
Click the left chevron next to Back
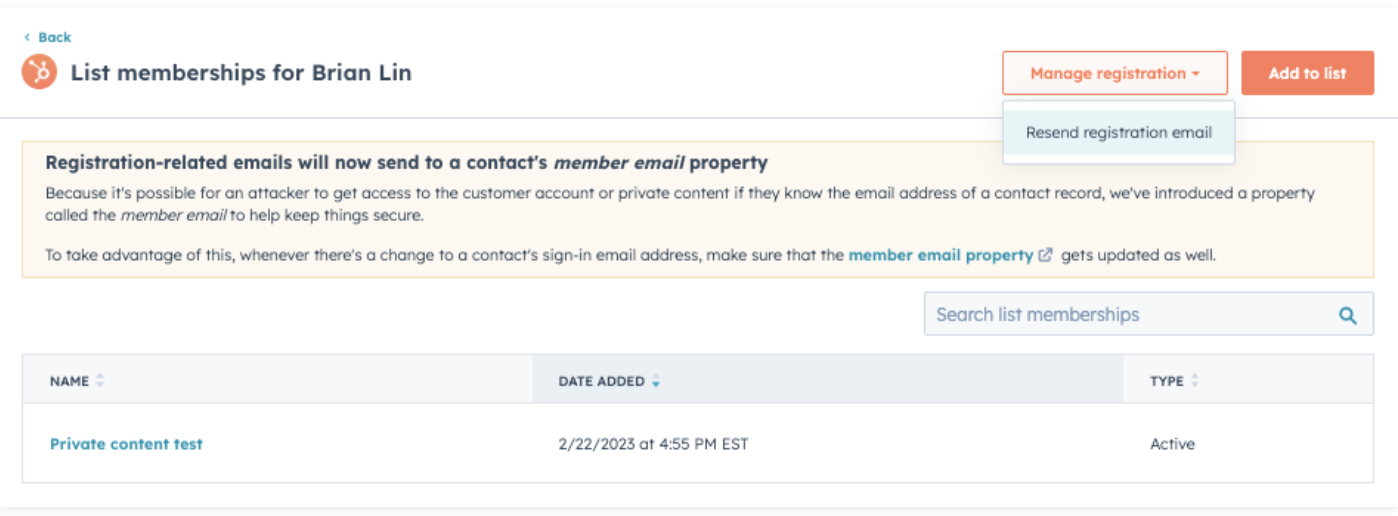pyautogui.click(x=27, y=37)
